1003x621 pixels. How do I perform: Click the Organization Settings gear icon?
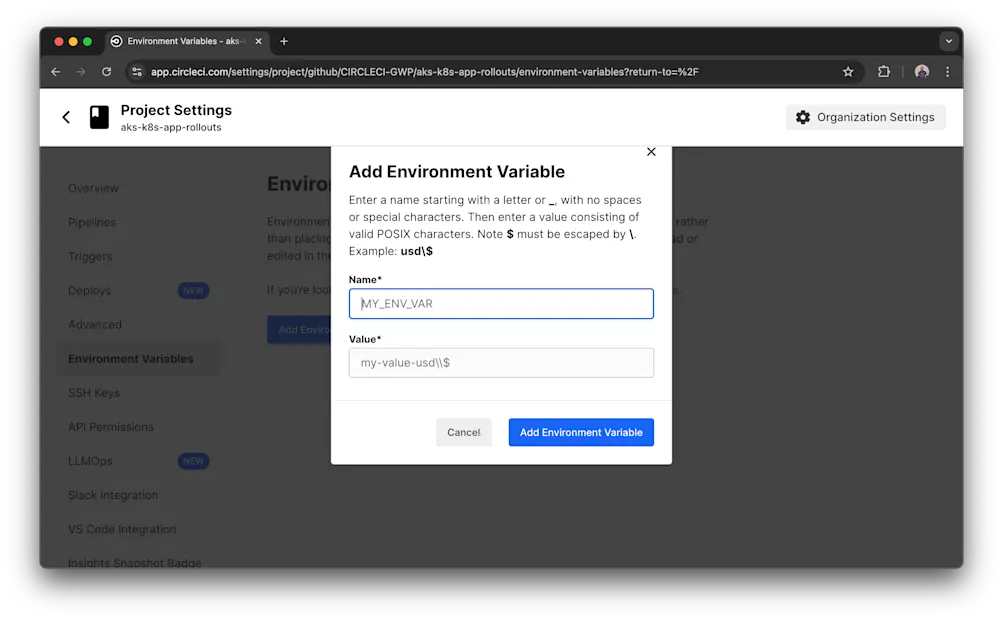pyautogui.click(x=802, y=117)
